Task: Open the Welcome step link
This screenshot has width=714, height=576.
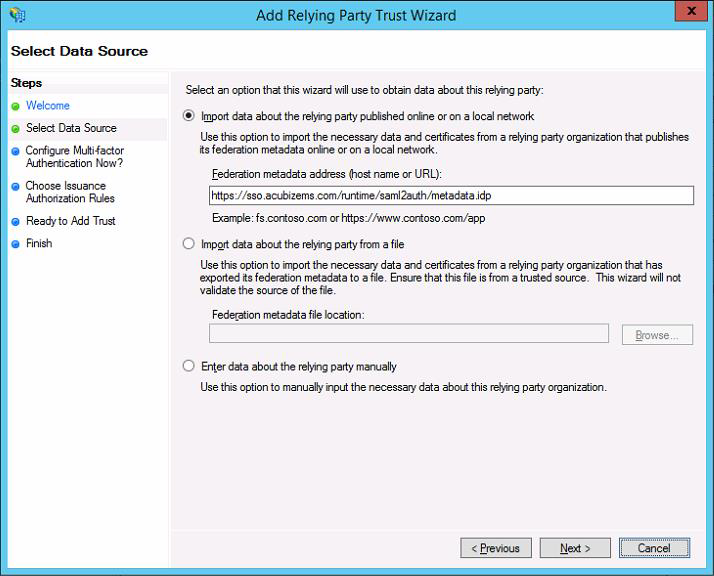Action: pyautogui.click(x=48, y=105)
